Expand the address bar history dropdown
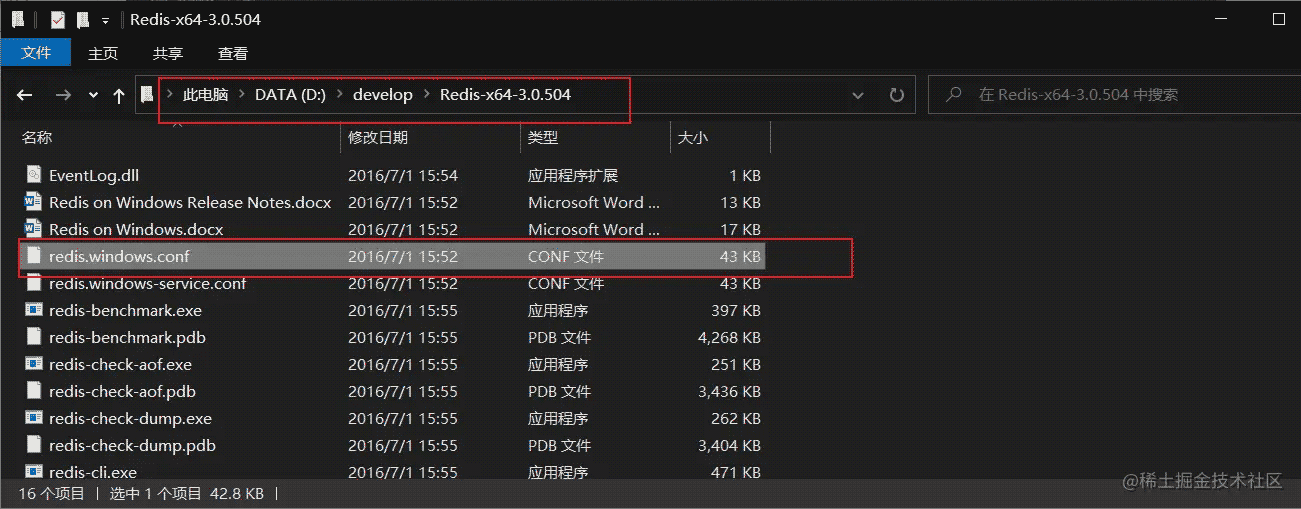Viewport: 1301px width, 509px height. 858,95
